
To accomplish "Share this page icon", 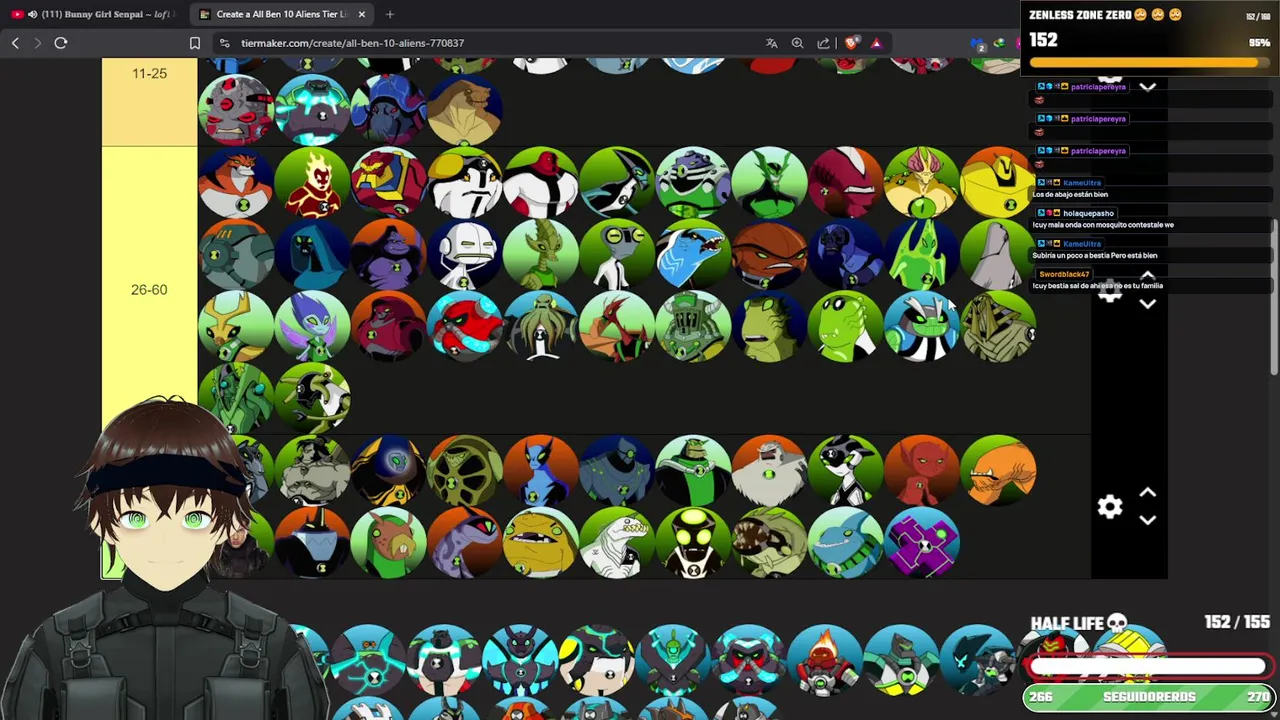I will (823, 43).
